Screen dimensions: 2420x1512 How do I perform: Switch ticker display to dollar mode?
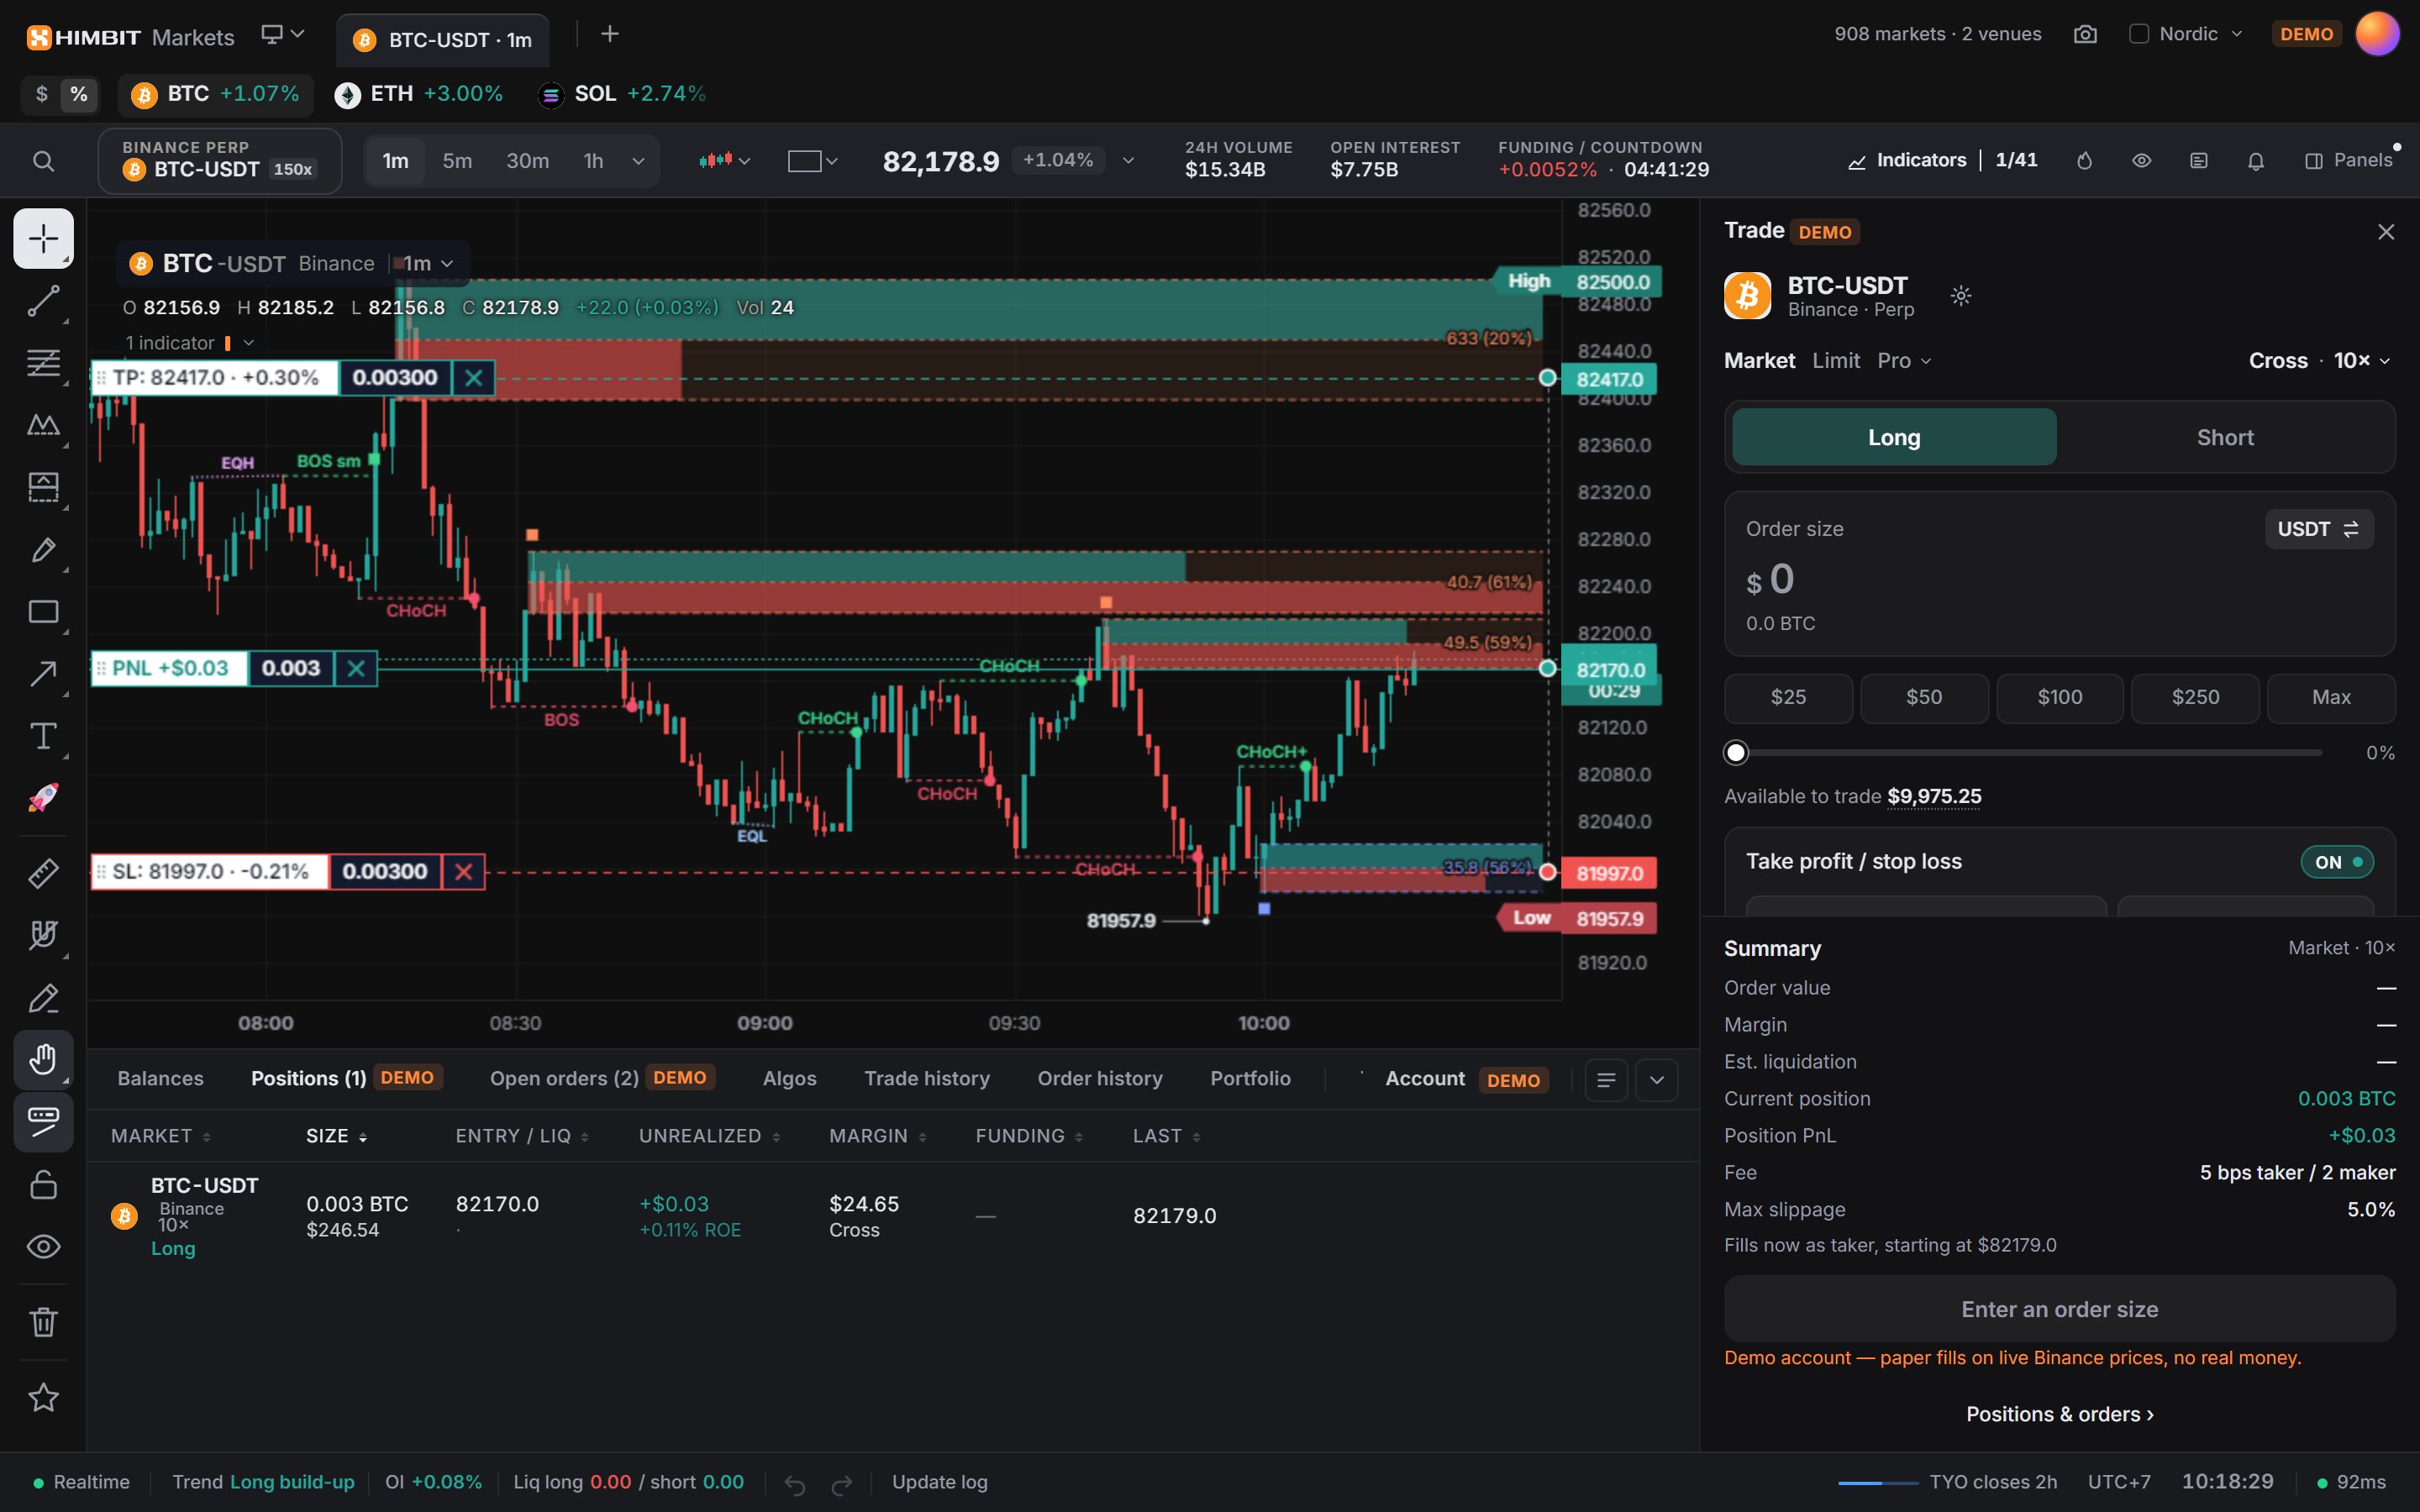(41, 94)
